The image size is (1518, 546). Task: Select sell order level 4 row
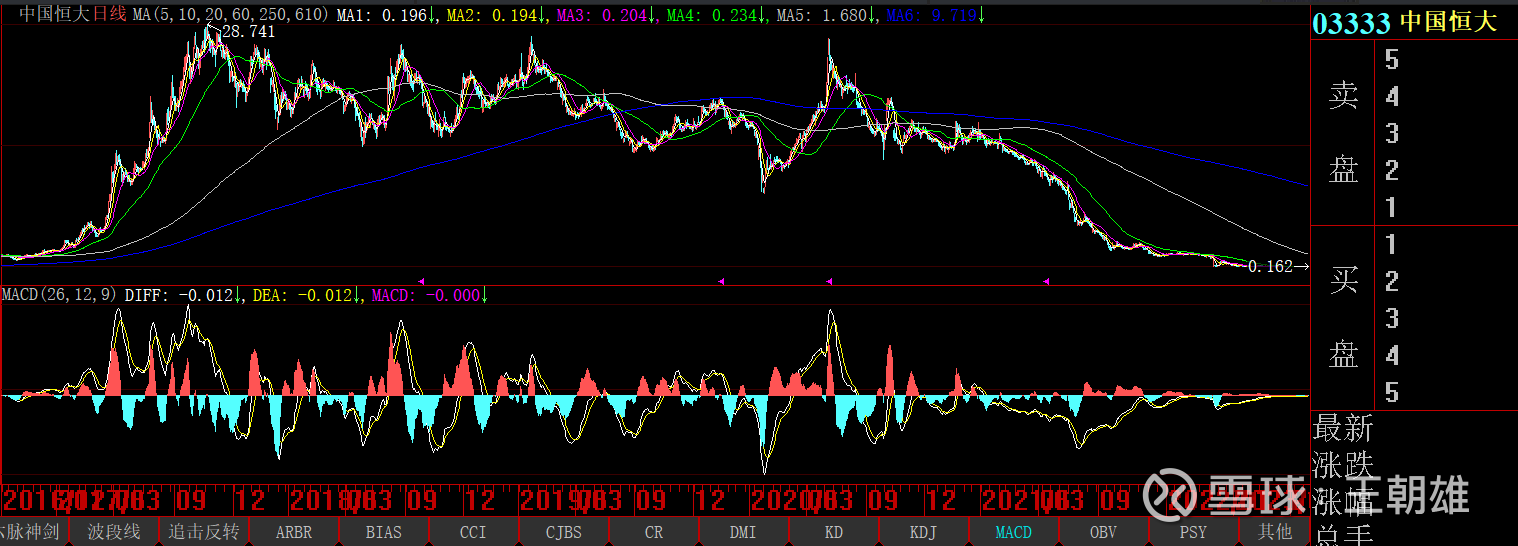1446,97
